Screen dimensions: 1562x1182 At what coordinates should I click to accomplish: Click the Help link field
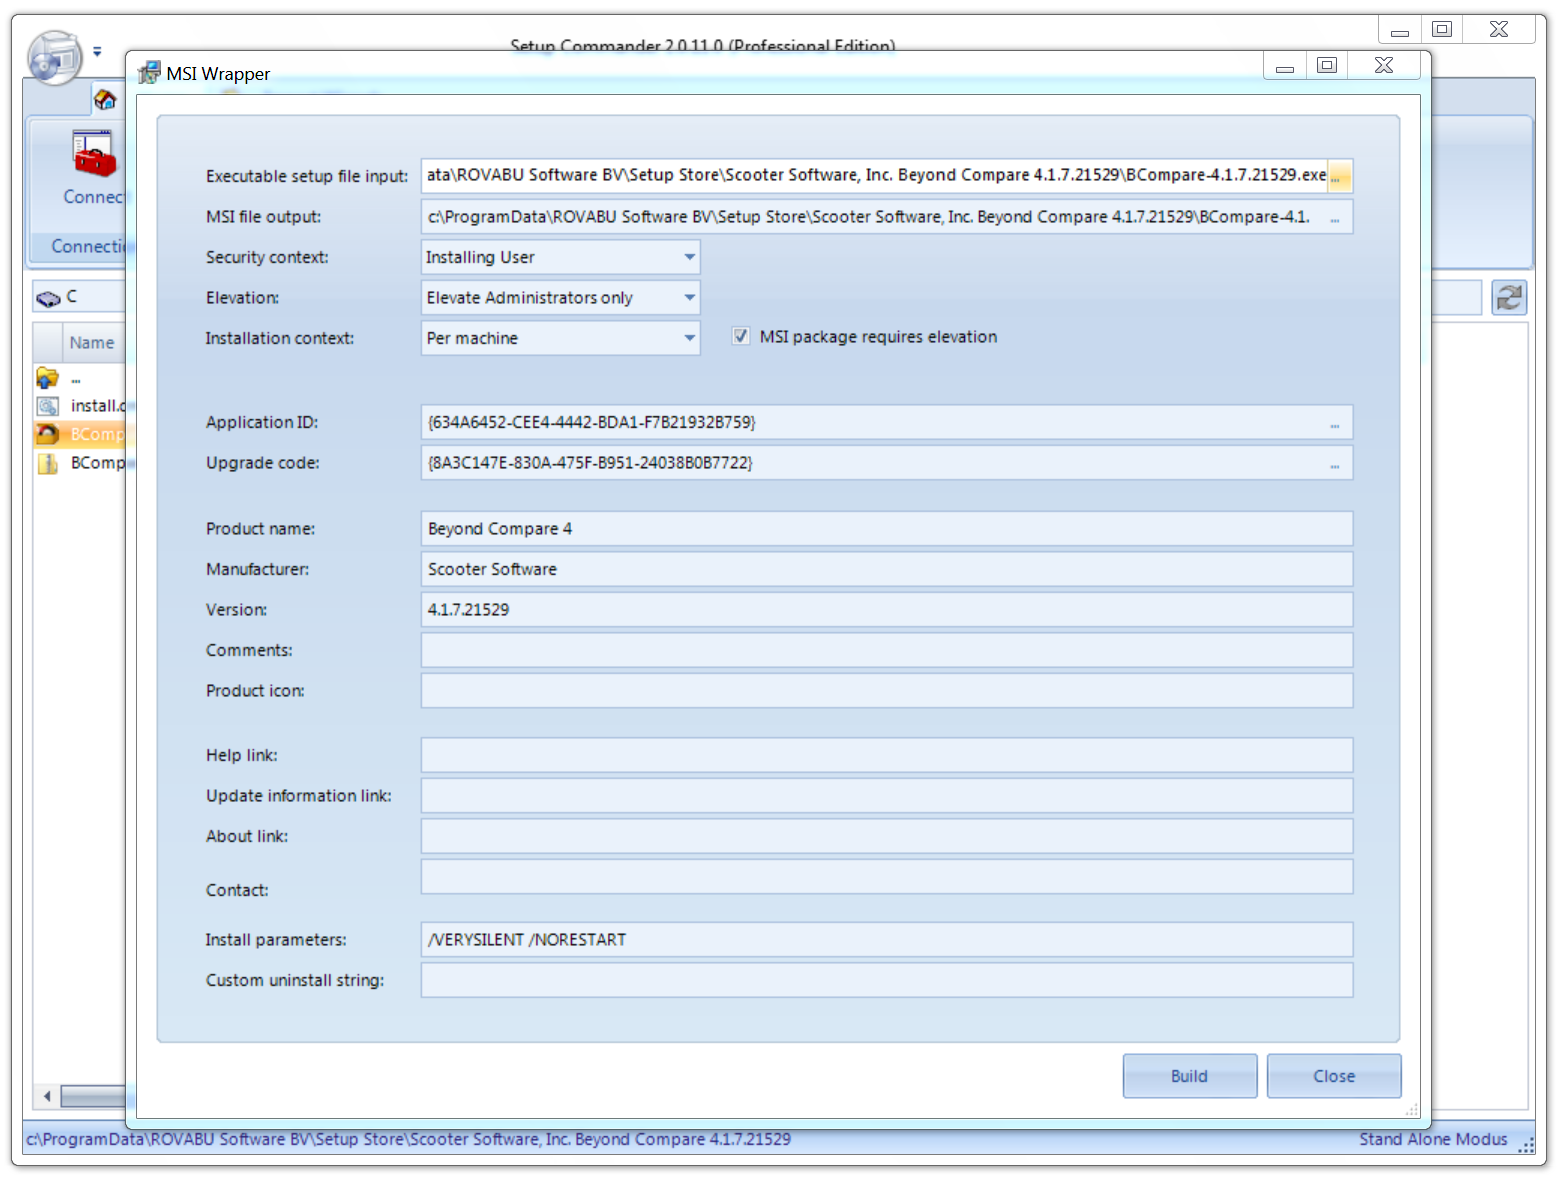tap(887, 755)
